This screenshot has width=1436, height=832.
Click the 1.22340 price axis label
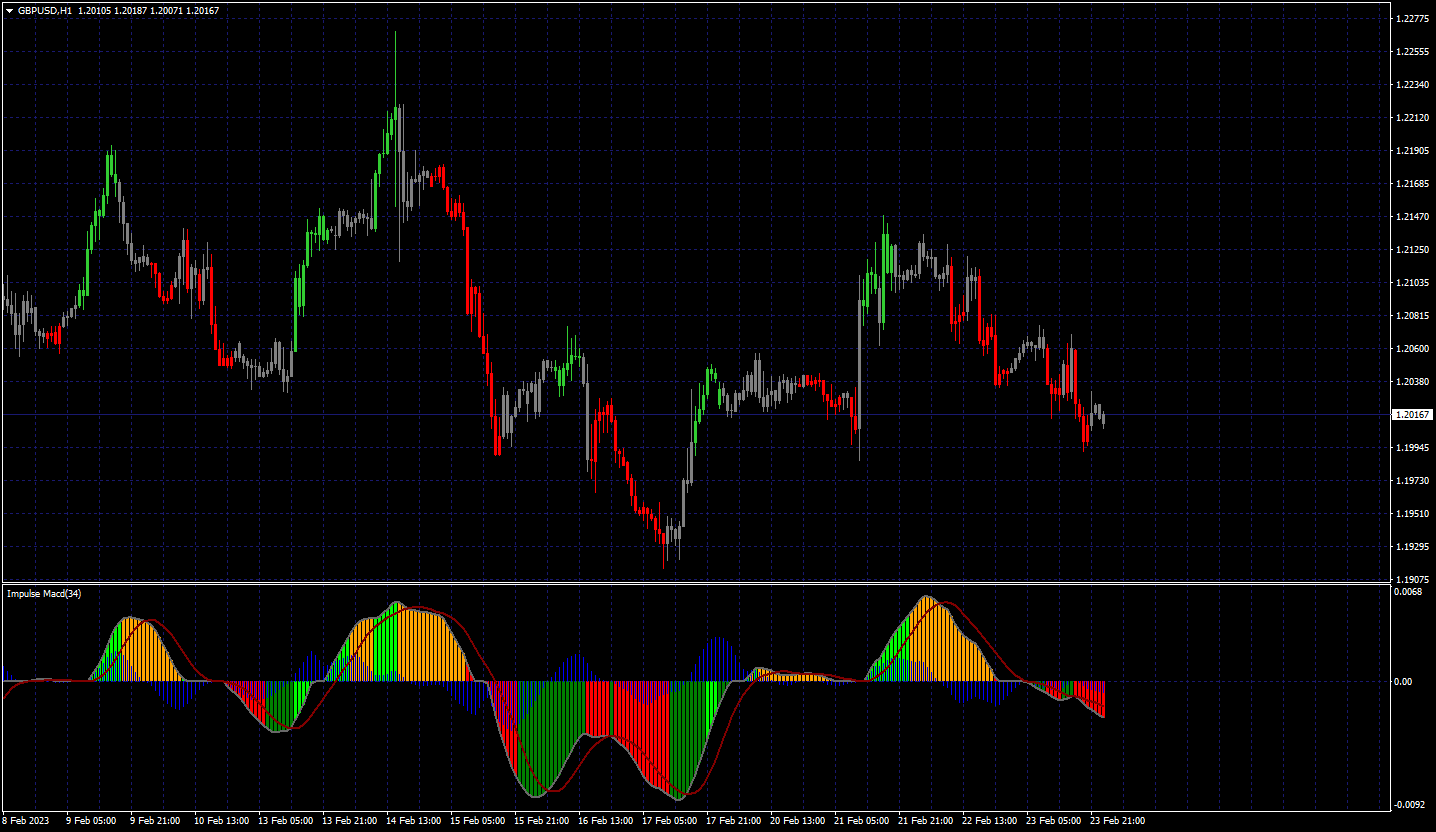point(1412,84)
